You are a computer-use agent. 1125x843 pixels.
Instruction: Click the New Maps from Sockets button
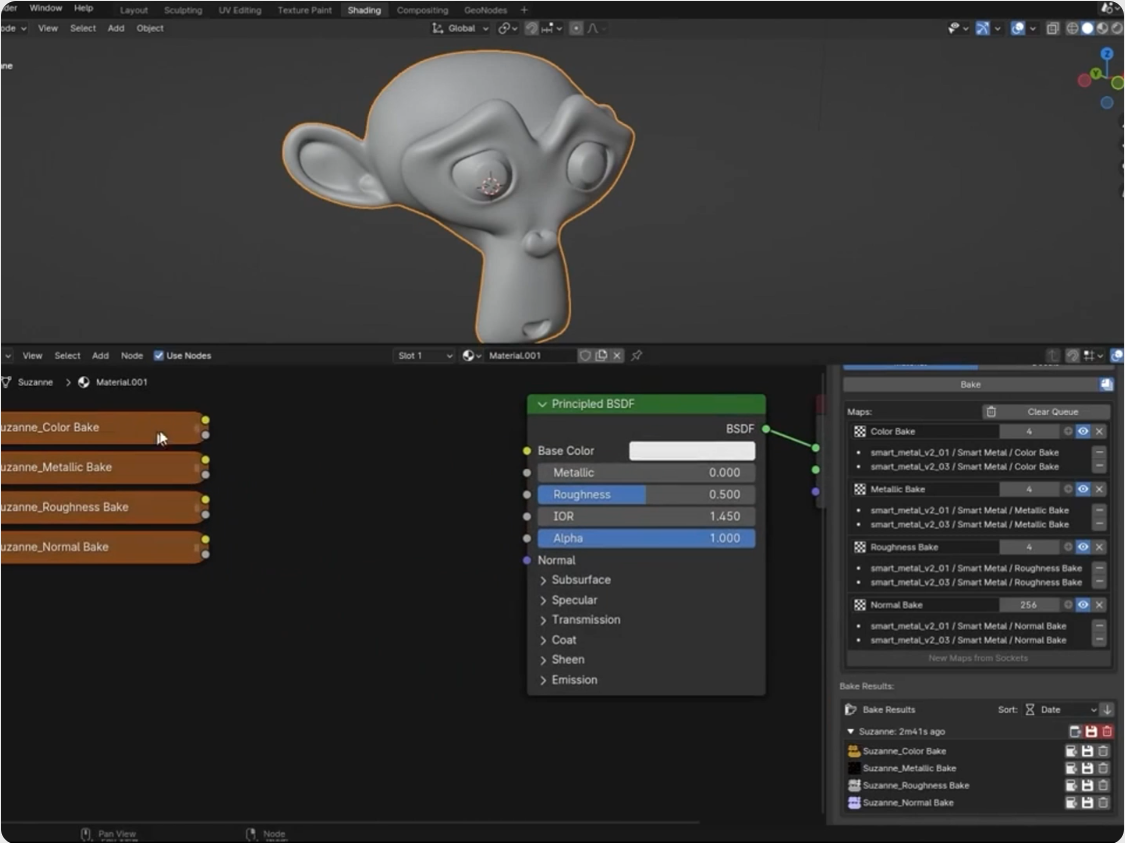pos(977,658)
